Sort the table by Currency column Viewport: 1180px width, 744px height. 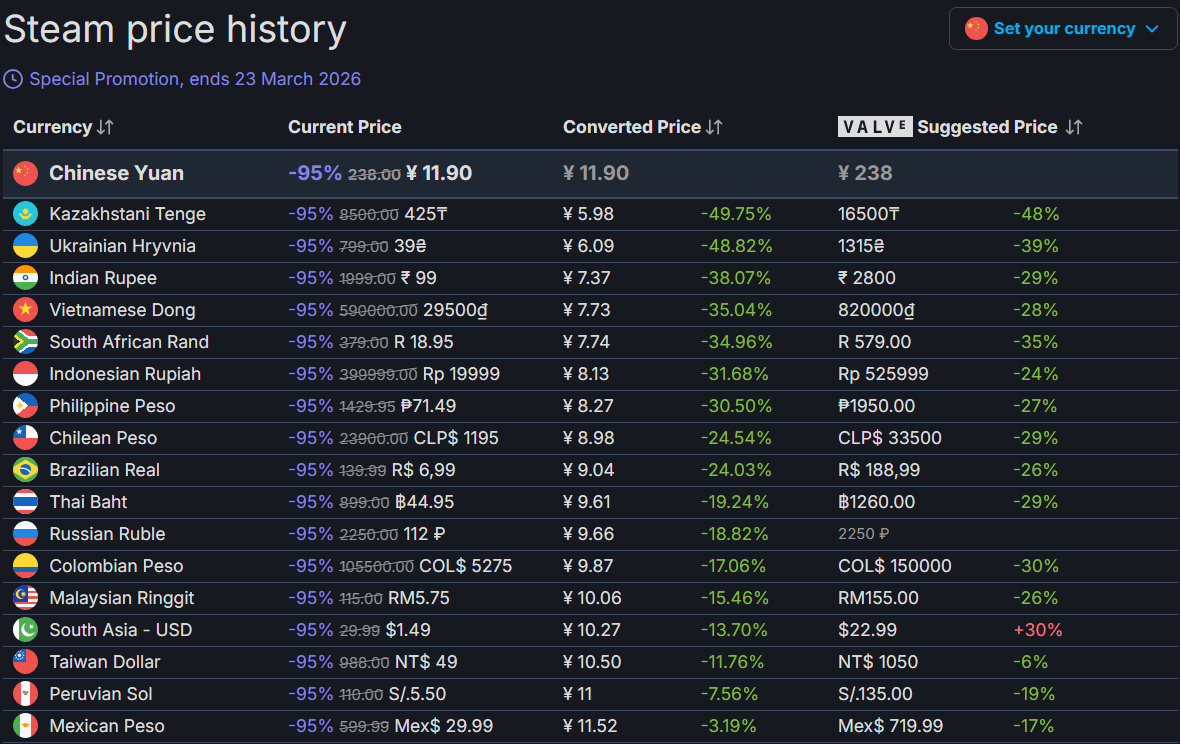point(105,127)
